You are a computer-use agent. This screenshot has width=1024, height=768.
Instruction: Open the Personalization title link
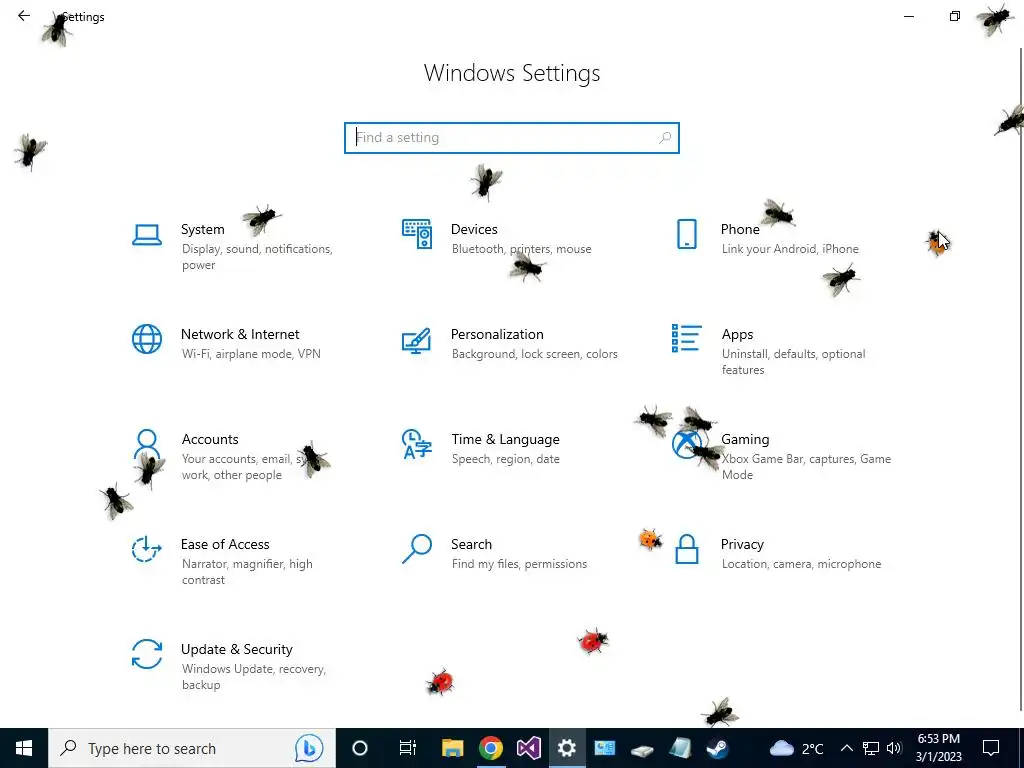pyautogui.click(x=497, y=334)
